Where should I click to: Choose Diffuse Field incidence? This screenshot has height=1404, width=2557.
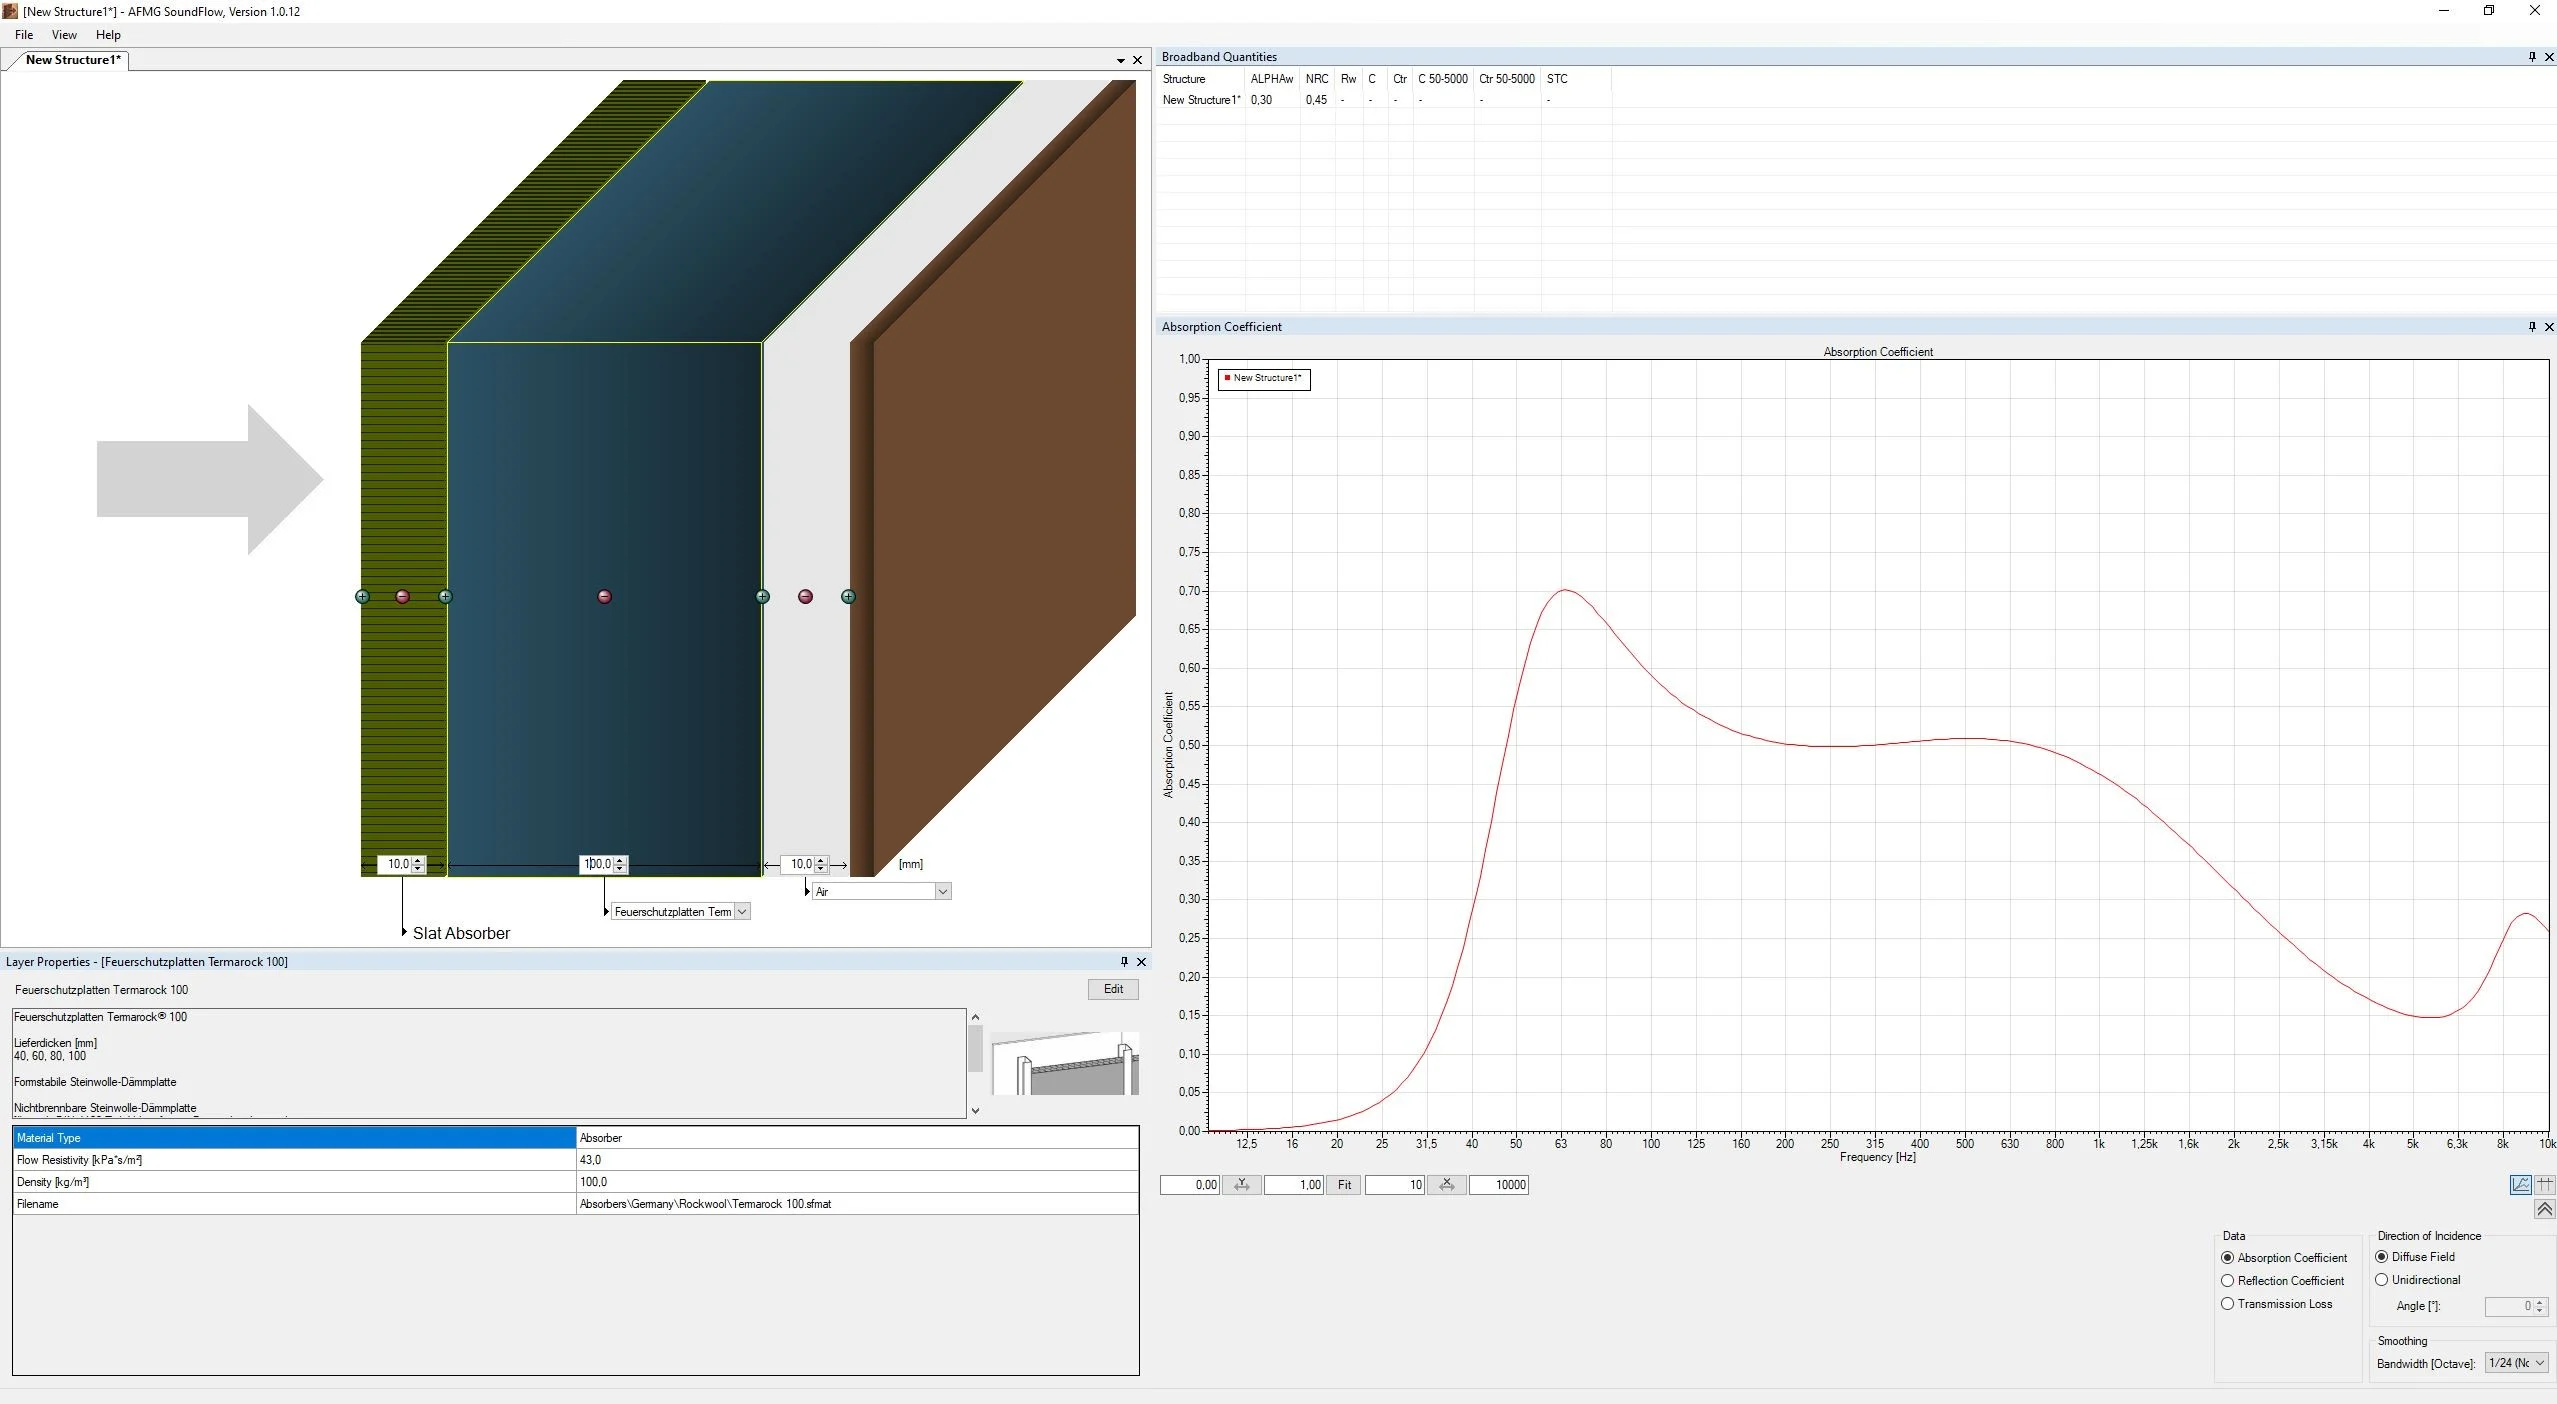click(x=2415, y=1257)
